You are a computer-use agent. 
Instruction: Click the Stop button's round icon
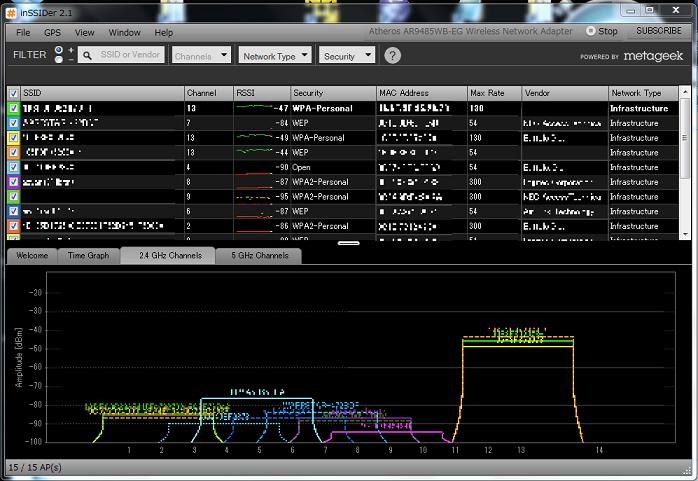coord(591,31)
